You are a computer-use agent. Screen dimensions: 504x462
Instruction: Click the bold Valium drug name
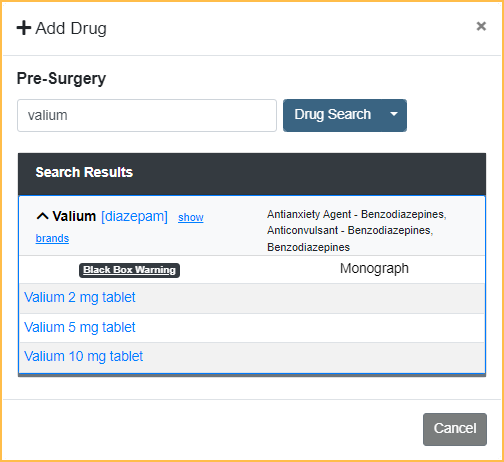[74, 216]
